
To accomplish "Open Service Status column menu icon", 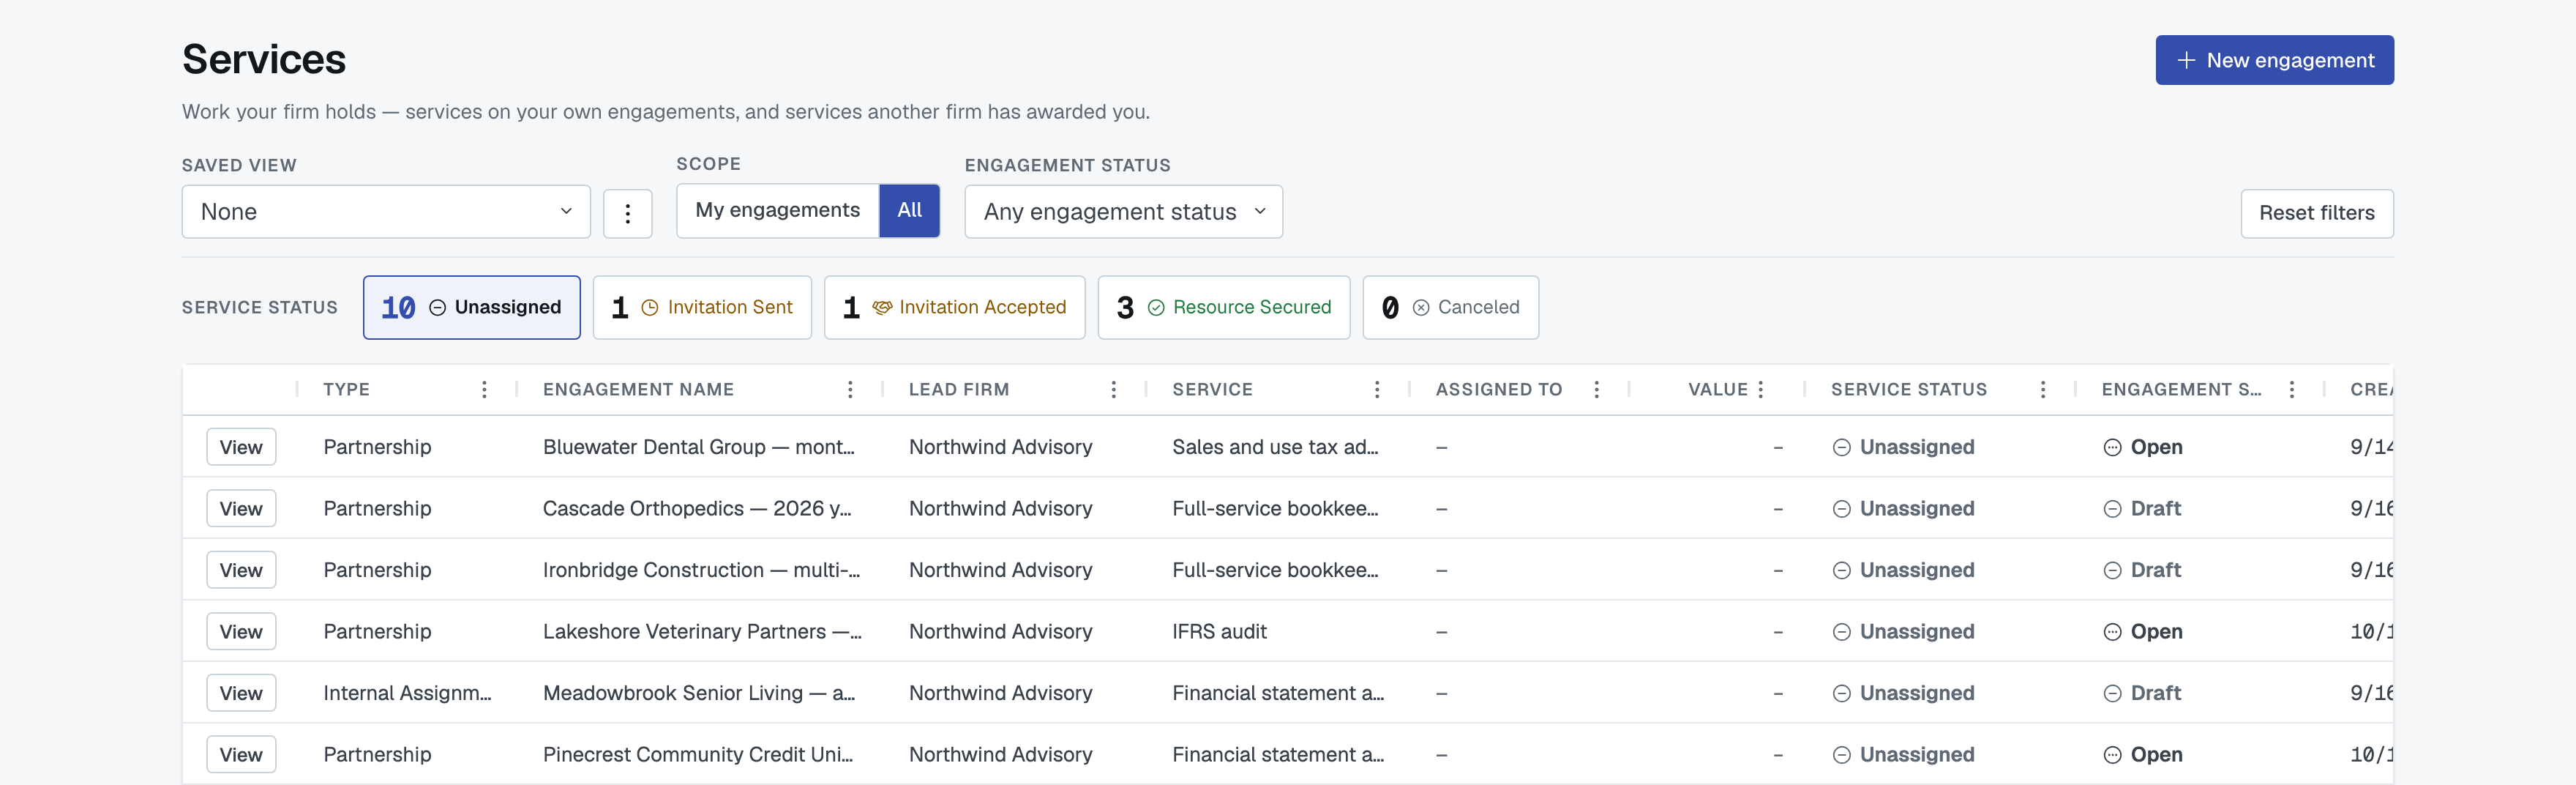I will pos(2042,390).
